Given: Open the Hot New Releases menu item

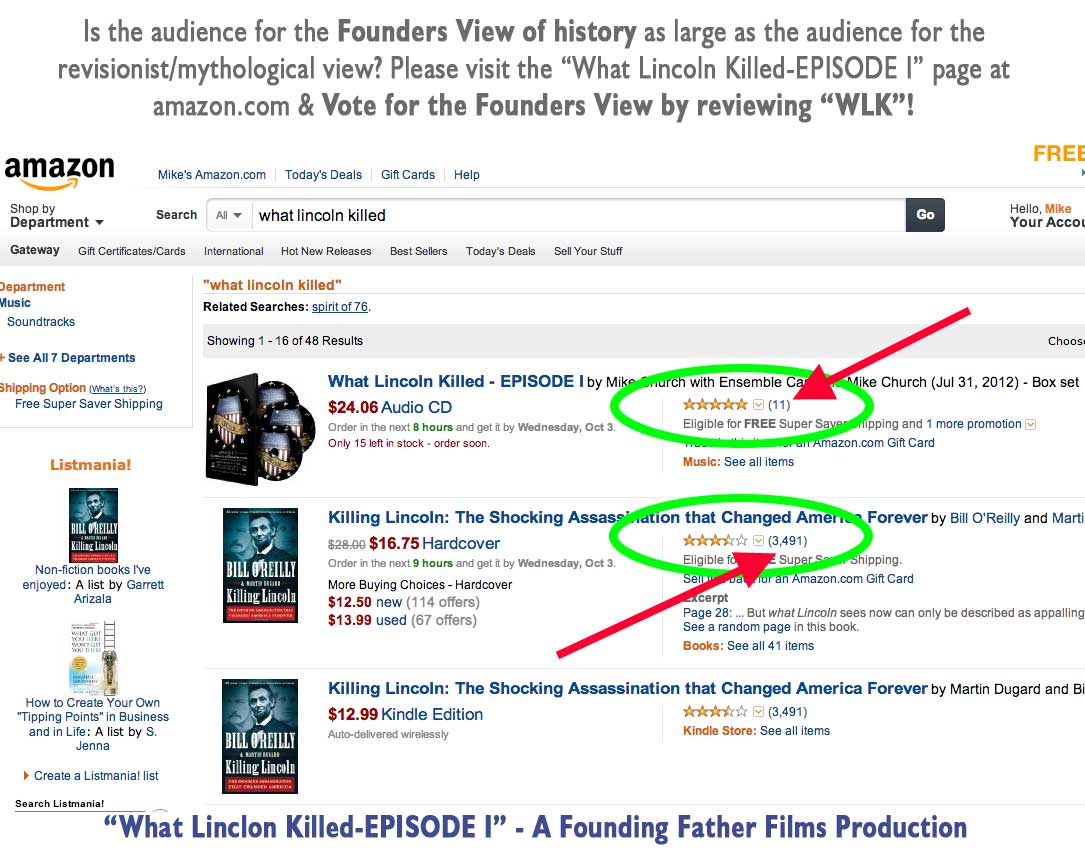Looking at the screenshot, I should (x=326, y=251).
